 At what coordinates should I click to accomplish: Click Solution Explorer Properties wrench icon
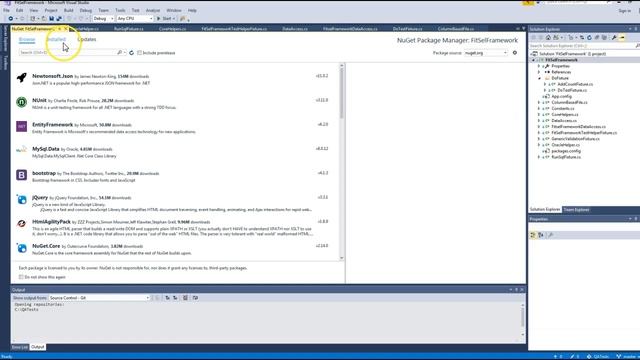(614, 38)
